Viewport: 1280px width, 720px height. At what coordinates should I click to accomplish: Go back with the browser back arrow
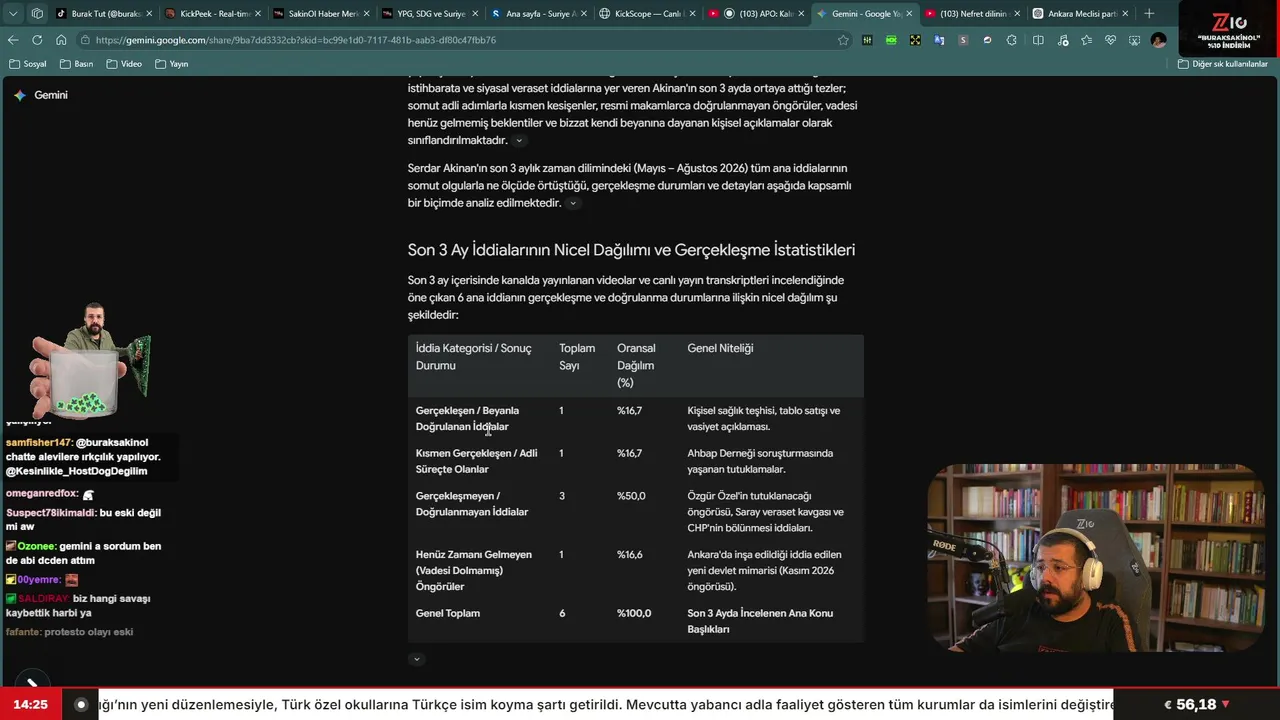[x=13, y=40]
